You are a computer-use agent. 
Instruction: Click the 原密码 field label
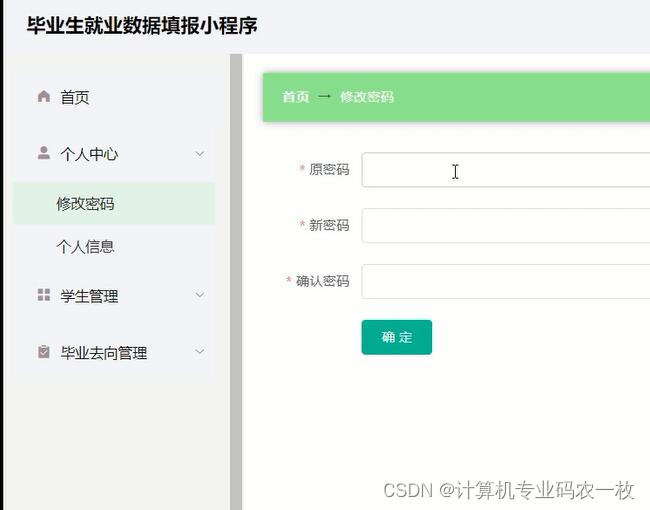(x=329, y=169)
